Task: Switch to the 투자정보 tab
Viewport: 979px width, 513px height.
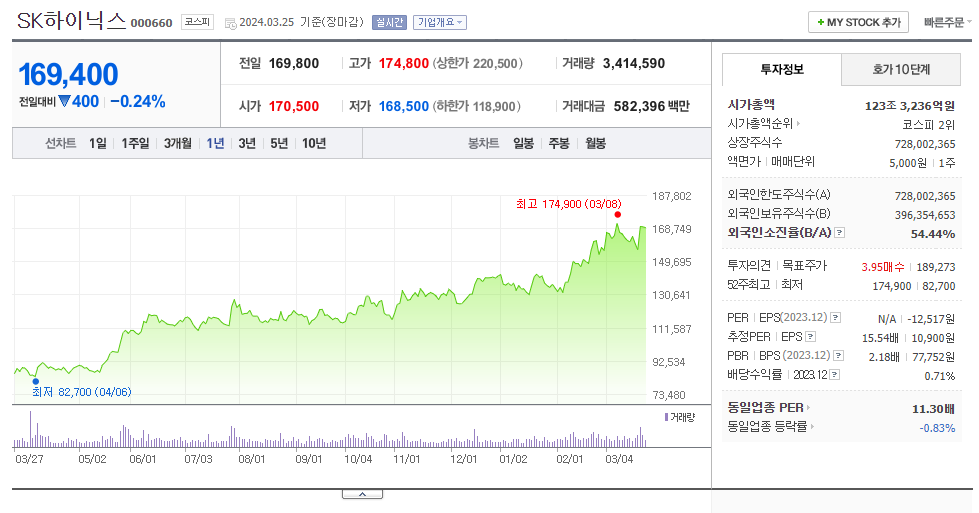Action: (x=782, y=69)
